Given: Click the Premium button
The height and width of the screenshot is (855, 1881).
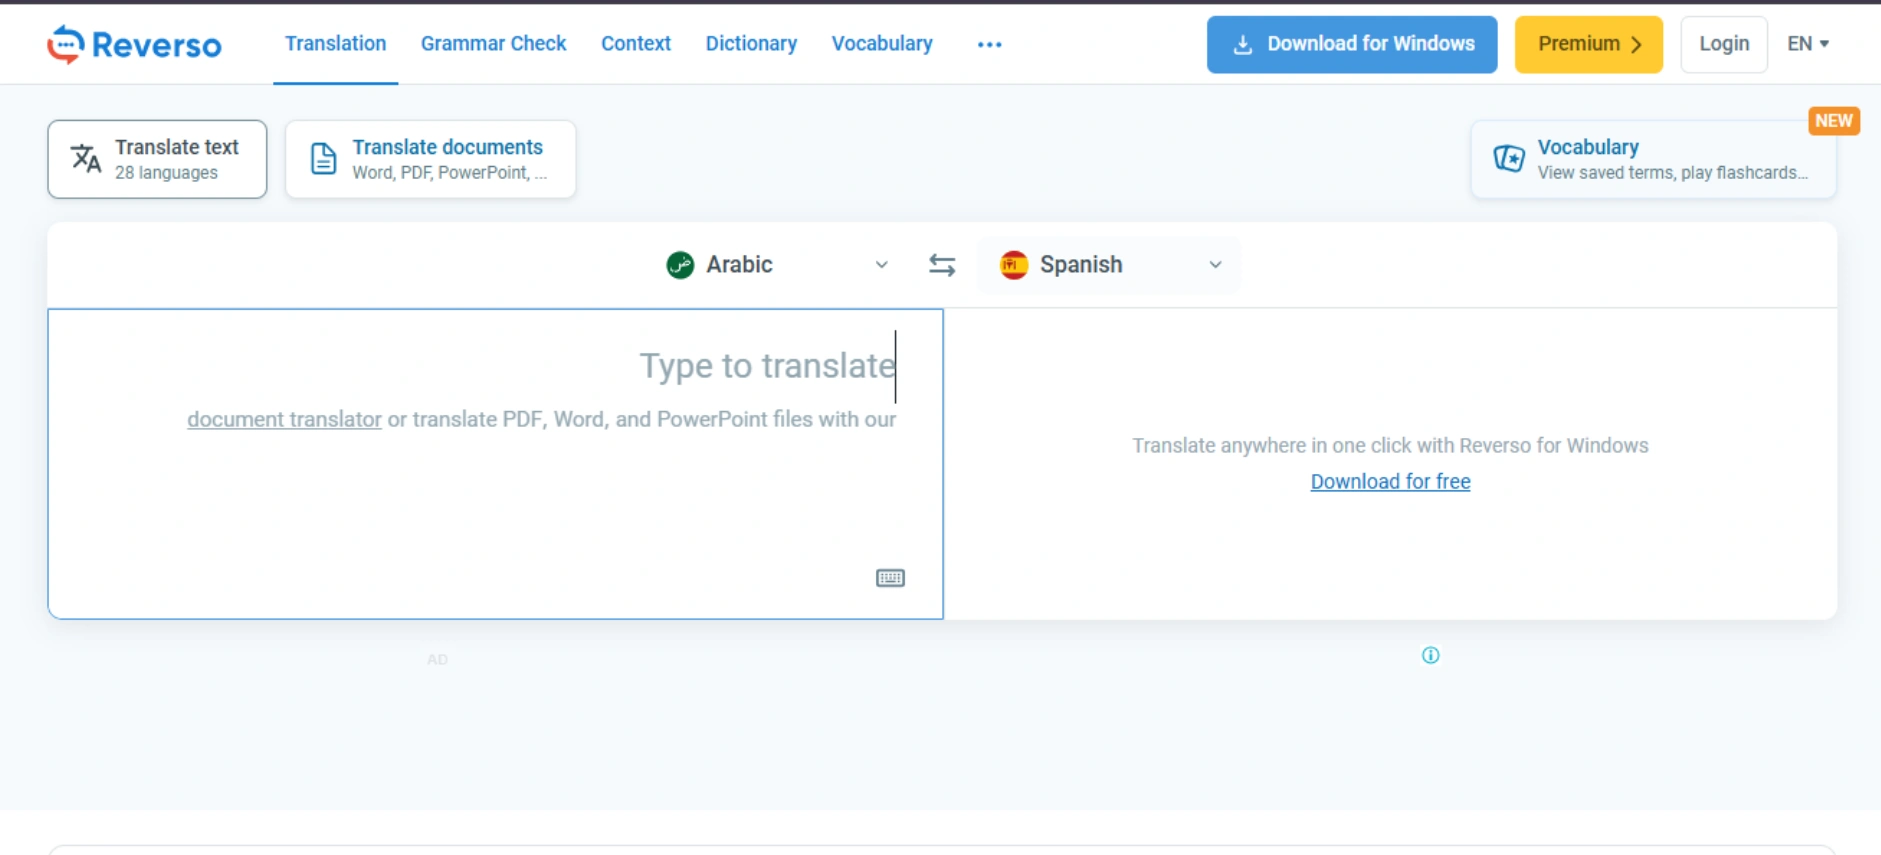Looking at the screenshot, I should click(x=1588, y=44).
